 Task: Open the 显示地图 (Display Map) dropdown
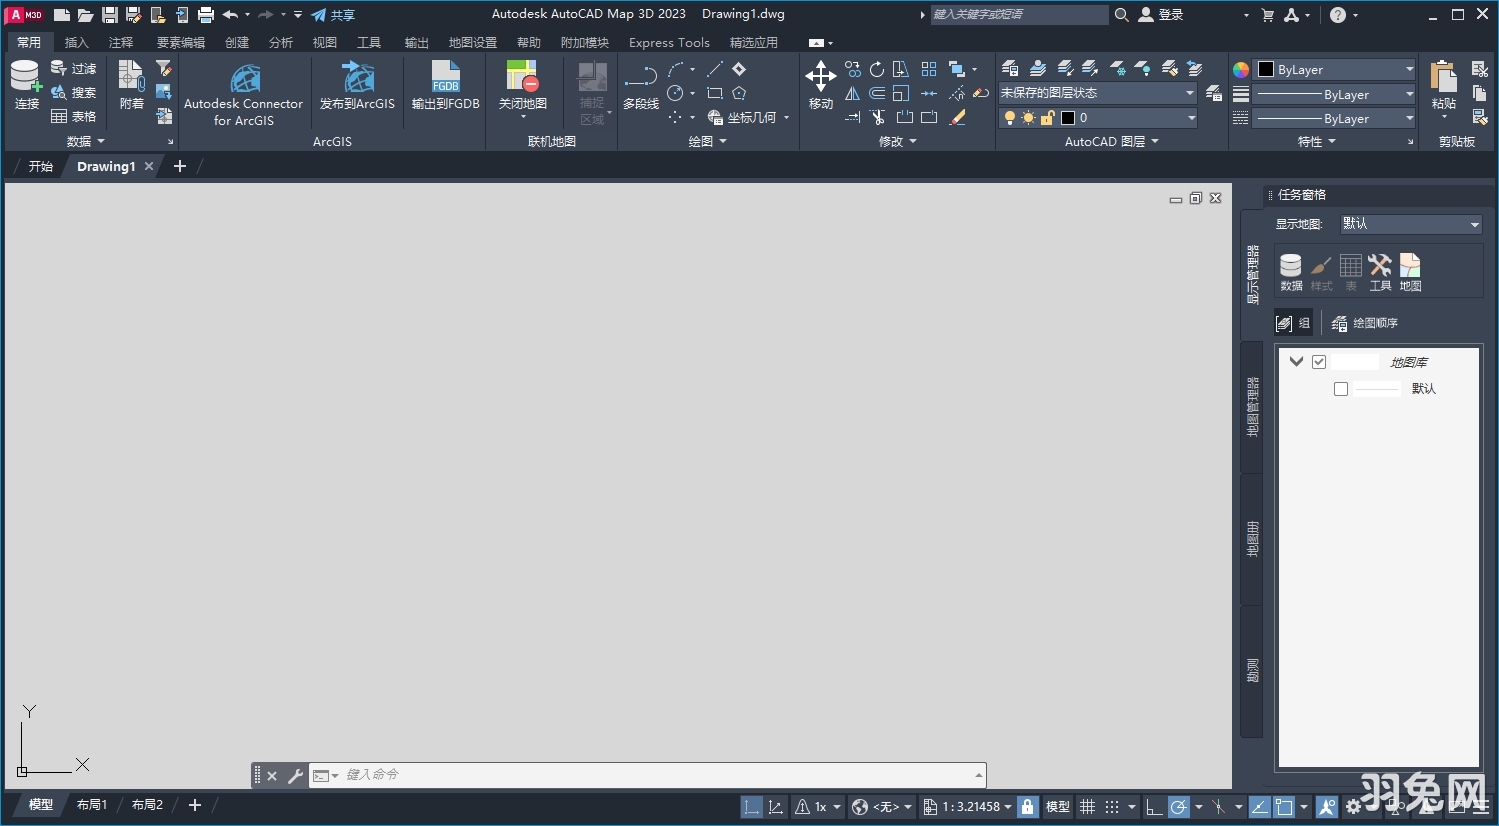pos(1410,223)
